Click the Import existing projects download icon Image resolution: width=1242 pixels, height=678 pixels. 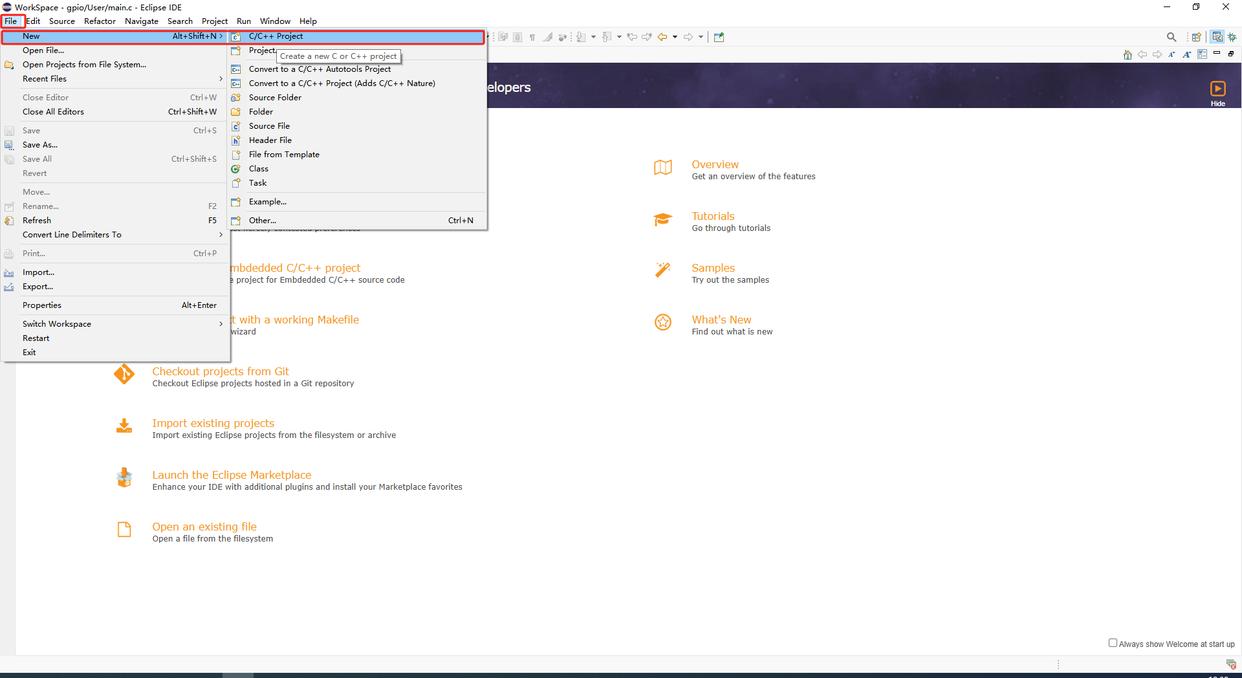[124, 426]
